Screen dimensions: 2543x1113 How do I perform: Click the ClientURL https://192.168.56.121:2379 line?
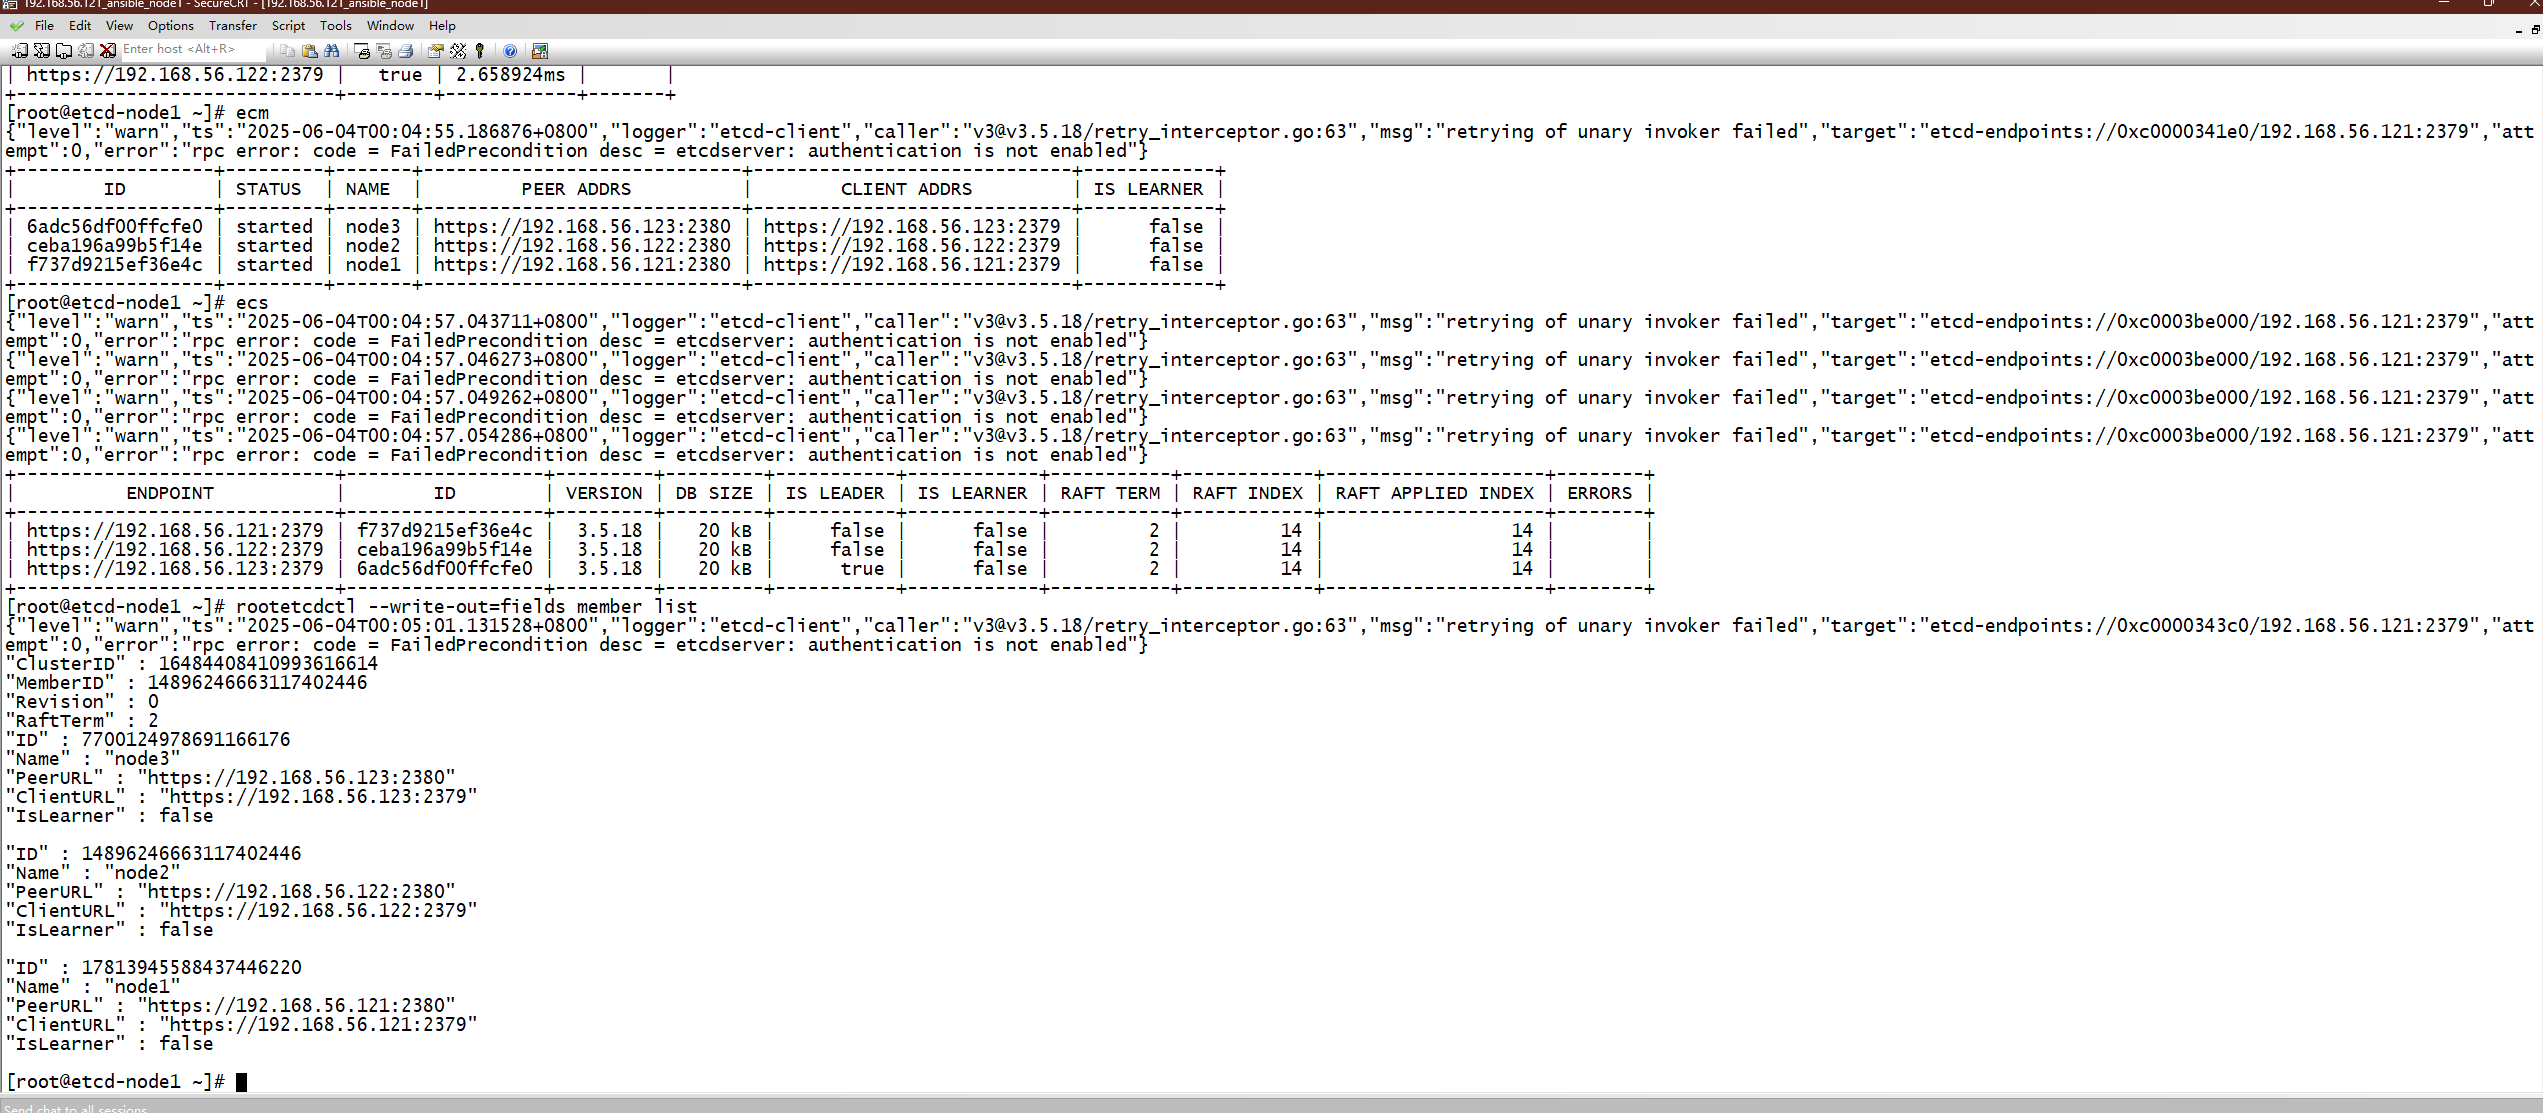coord(242,1025)
